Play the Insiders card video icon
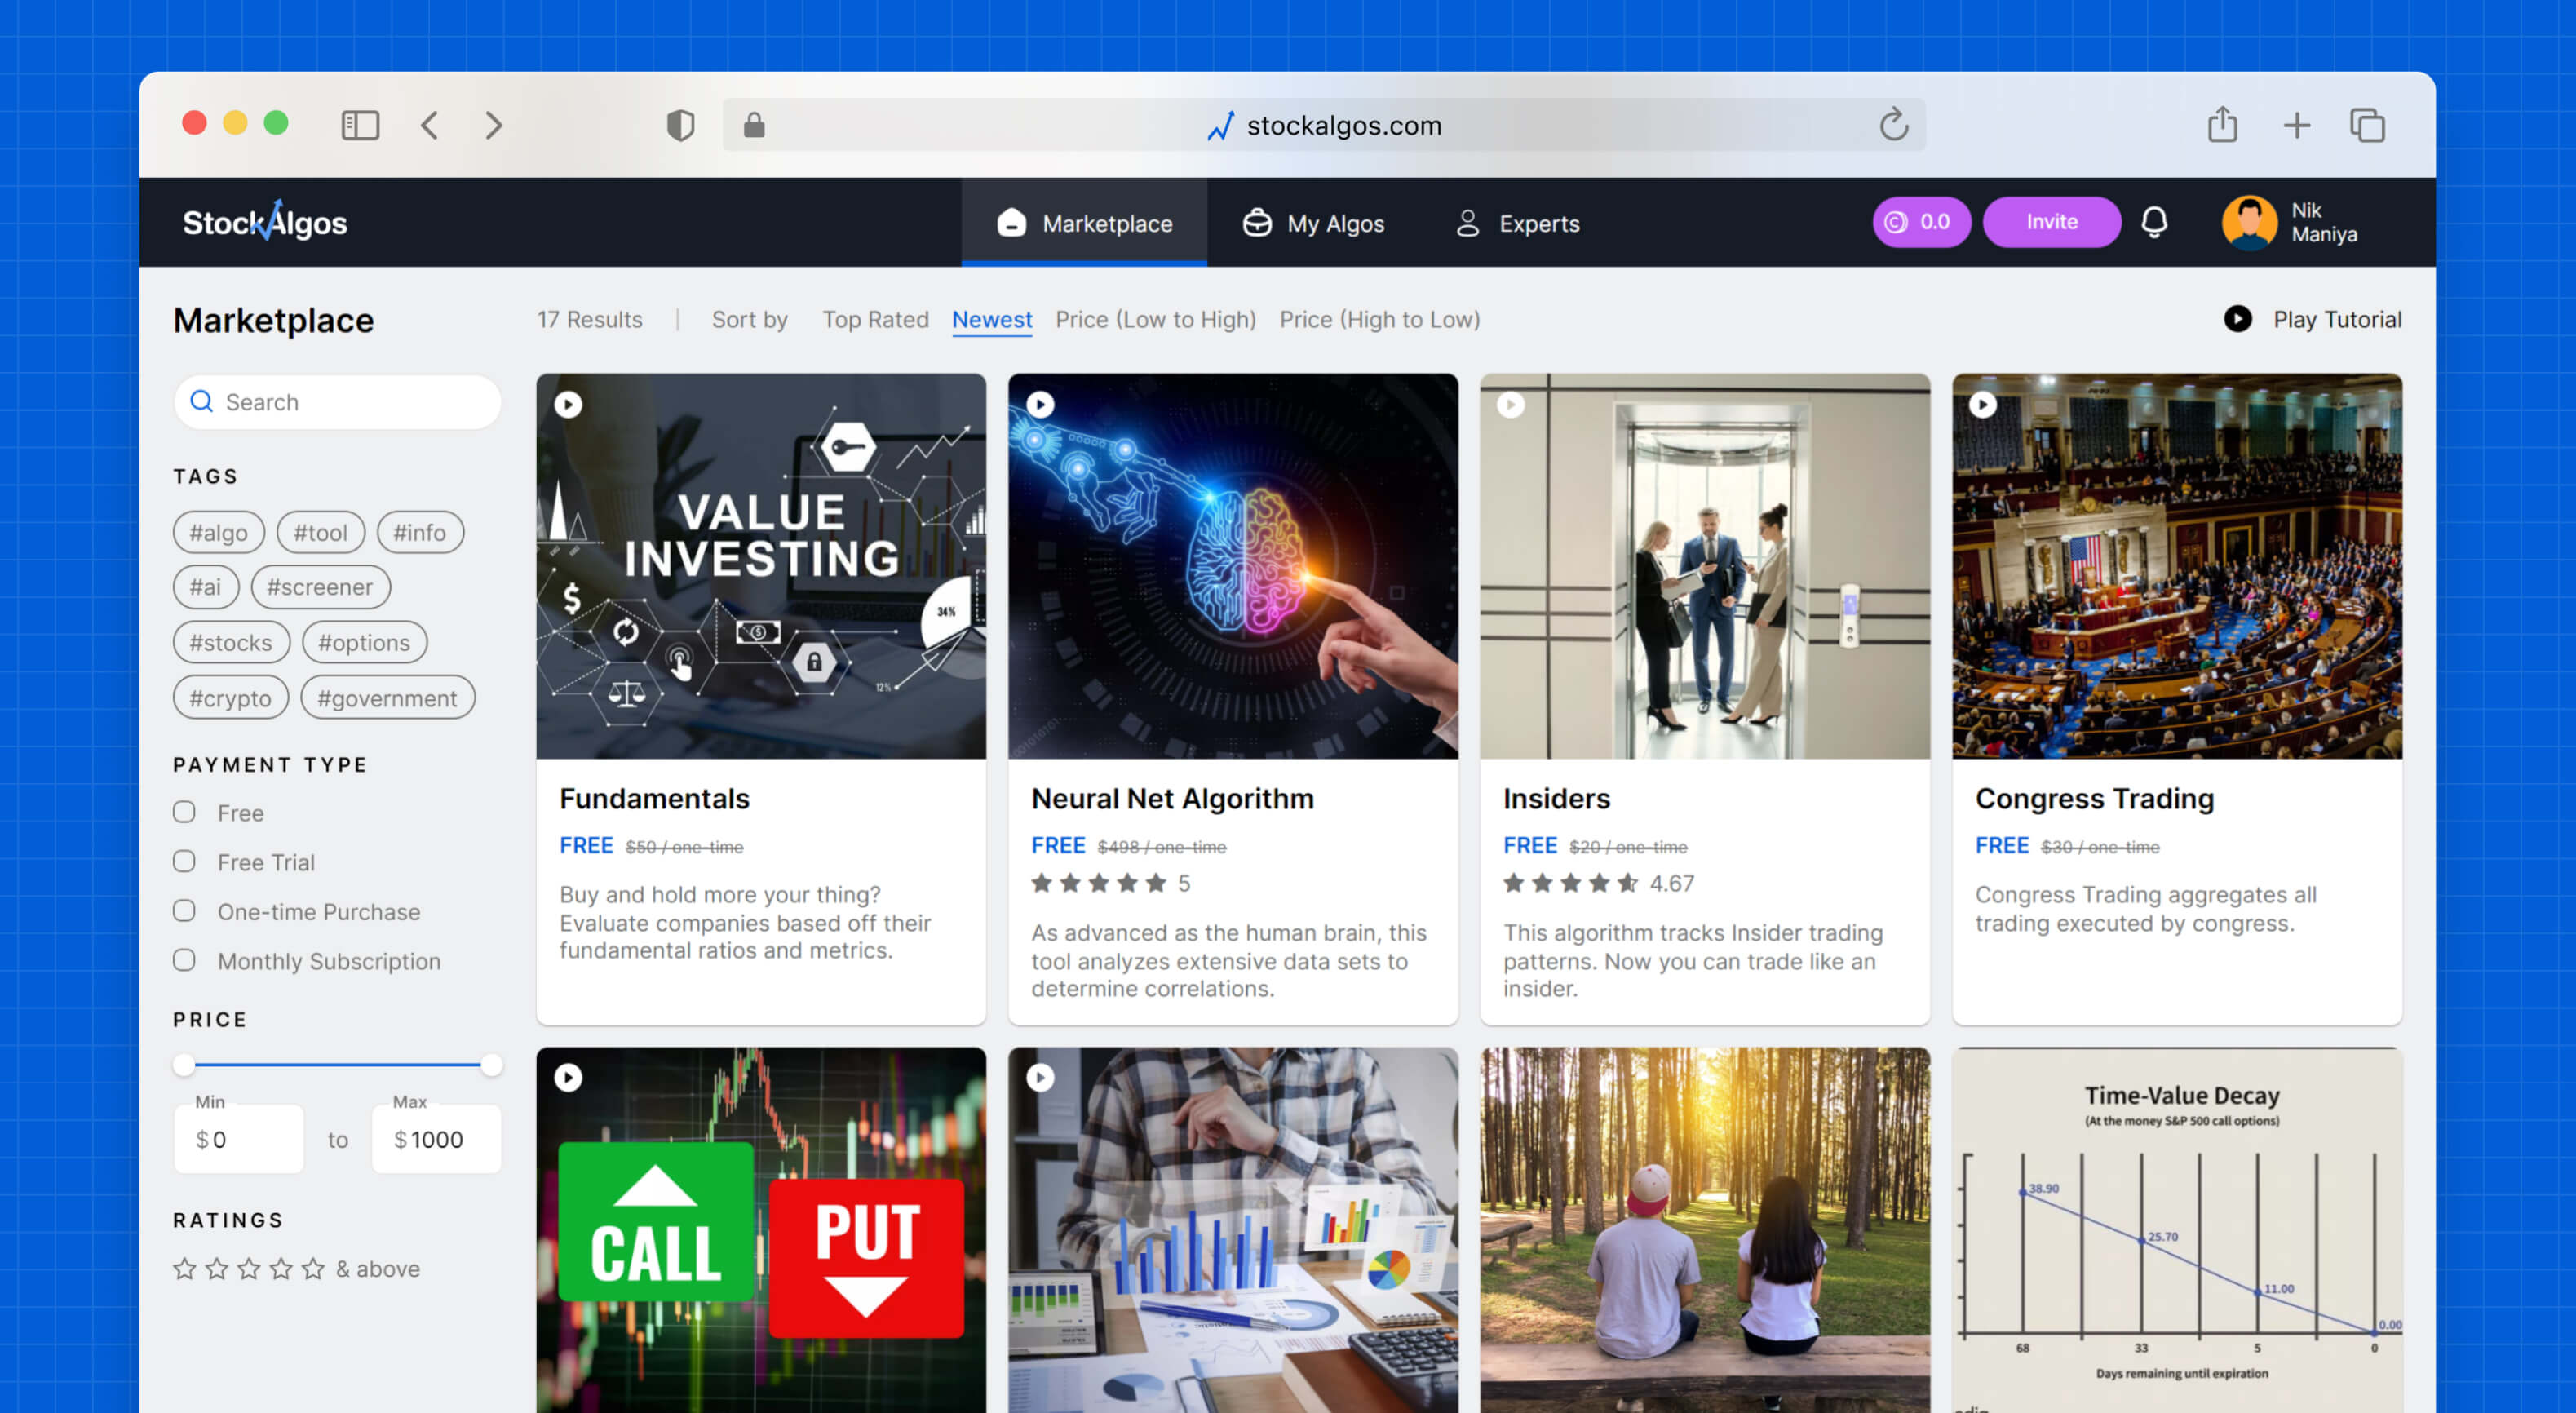This screenshot has height=1413, width=2576. pyautogui.click(x=1510, y=404)
